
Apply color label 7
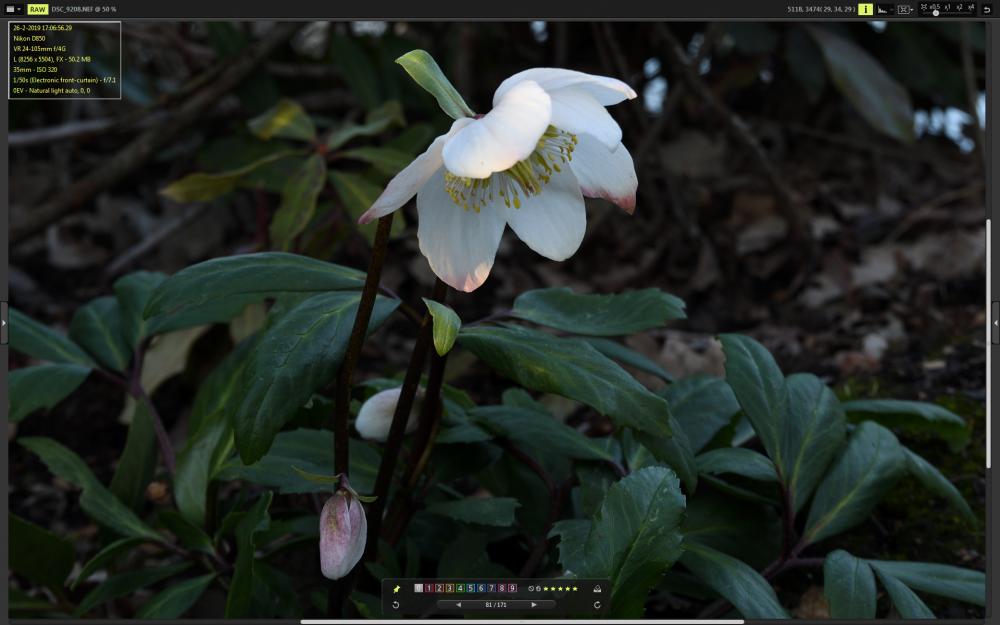[x=492, y=588]
